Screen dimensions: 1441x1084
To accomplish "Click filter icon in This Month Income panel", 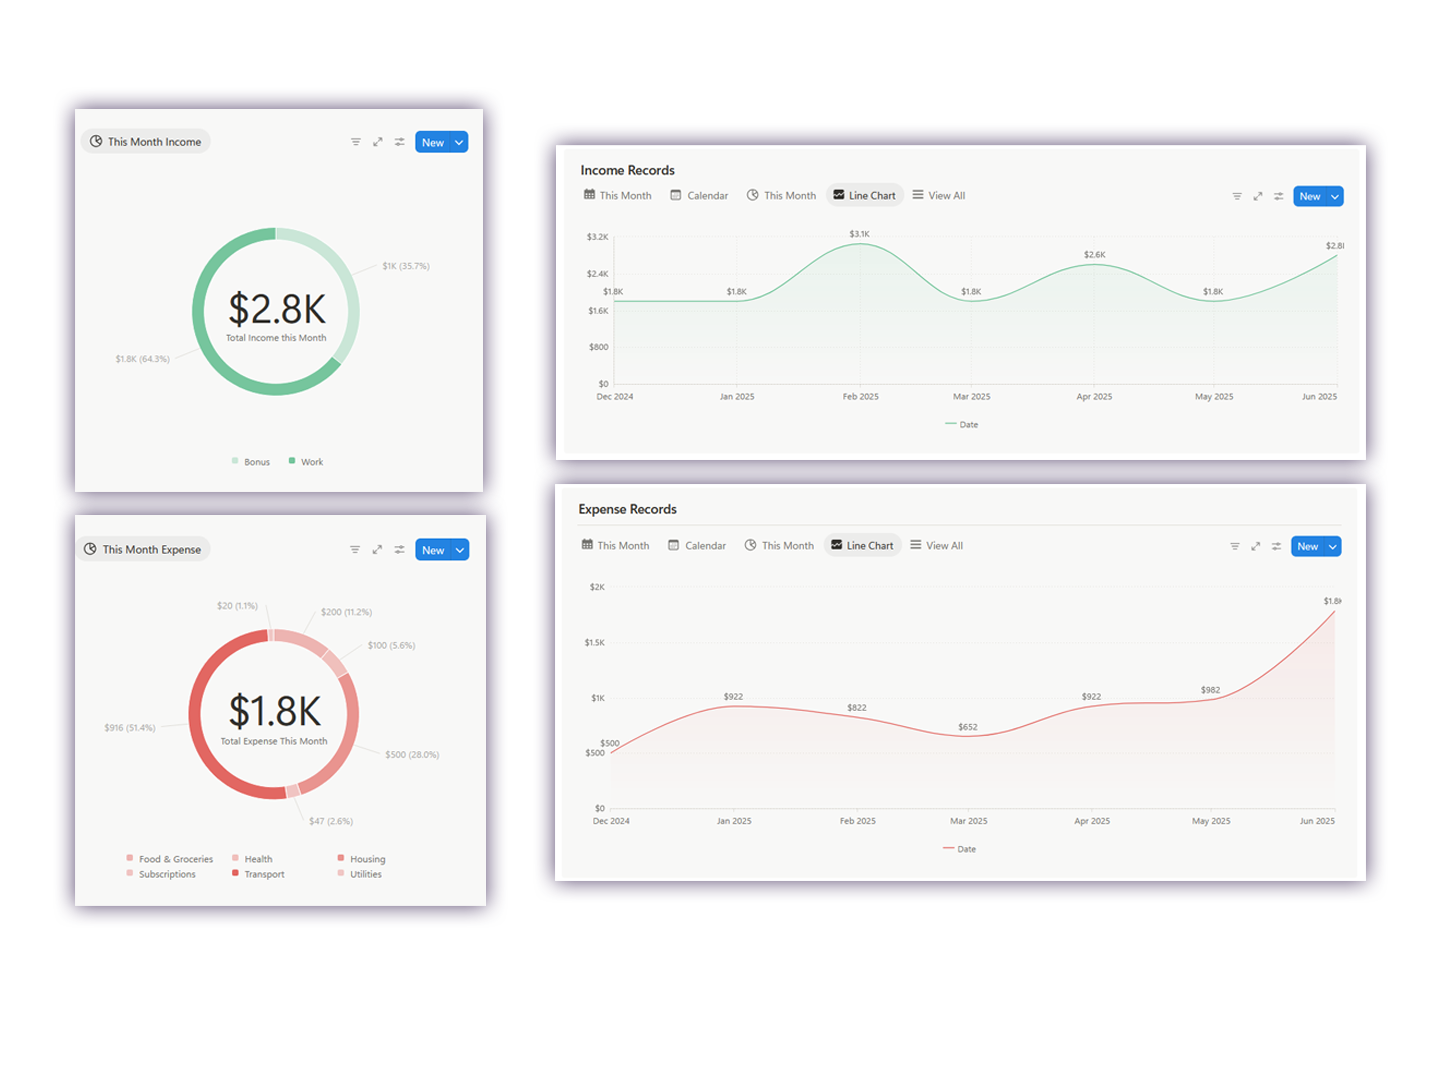I will pos(355,142).
